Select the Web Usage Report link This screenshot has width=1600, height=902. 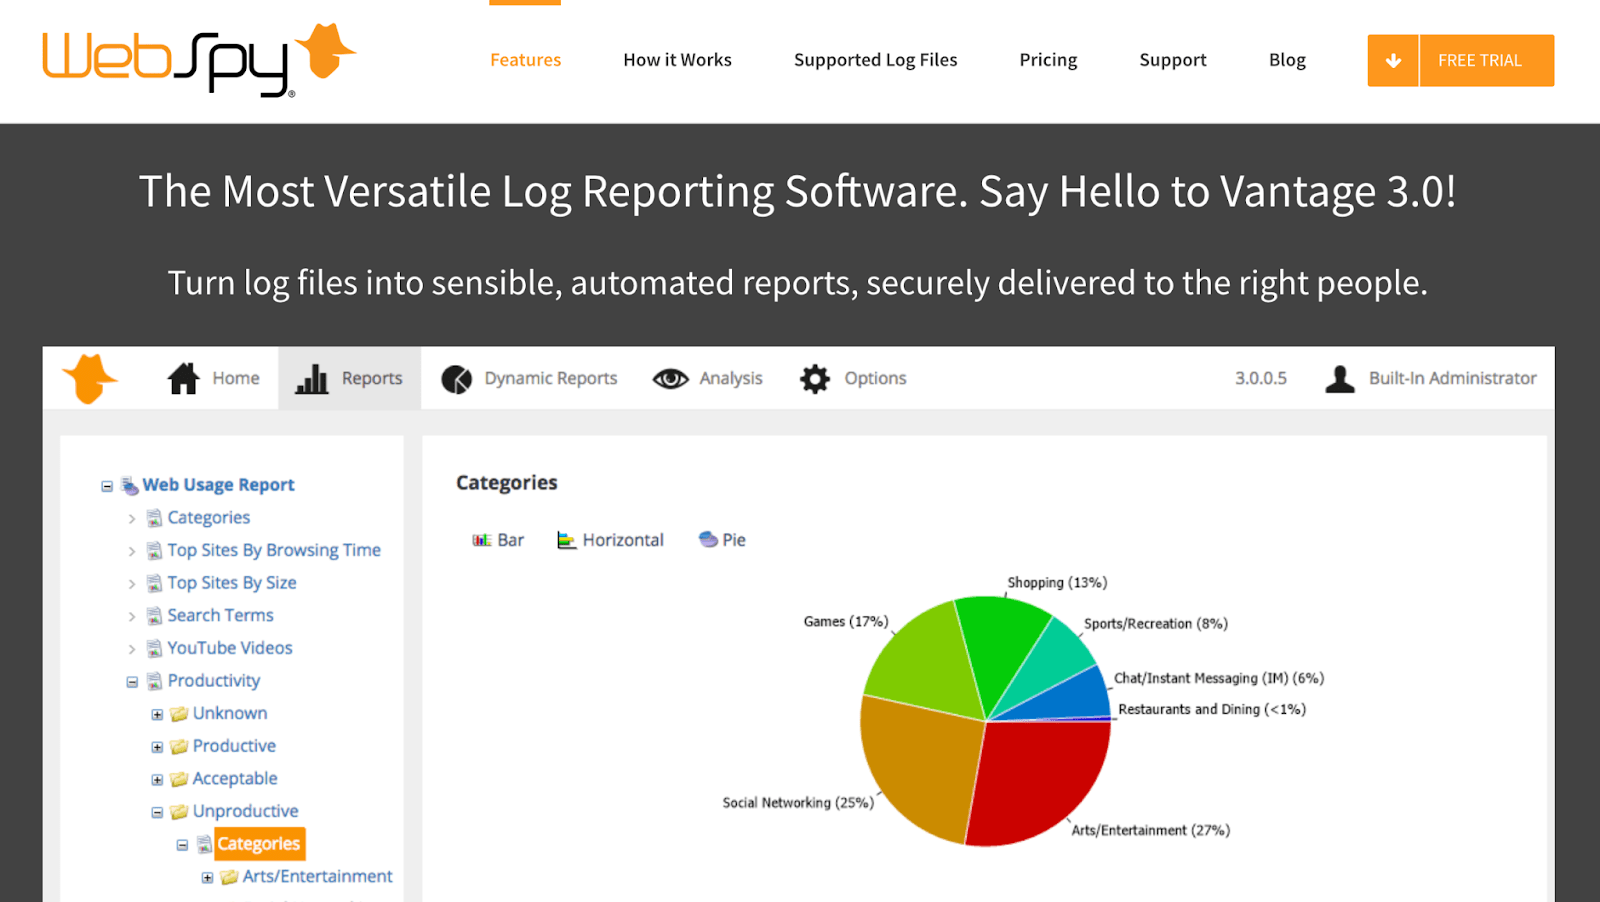(x=218, y=485)
